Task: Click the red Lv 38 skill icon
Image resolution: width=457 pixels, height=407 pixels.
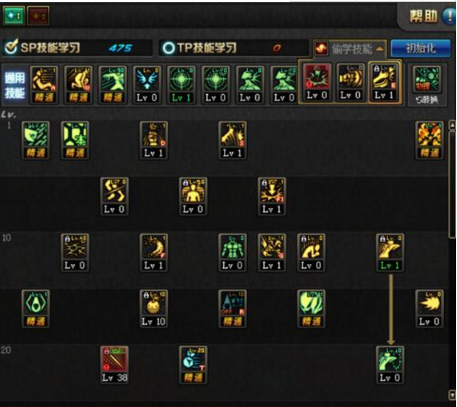Action: pyautogui.click(x=114, y=365)
